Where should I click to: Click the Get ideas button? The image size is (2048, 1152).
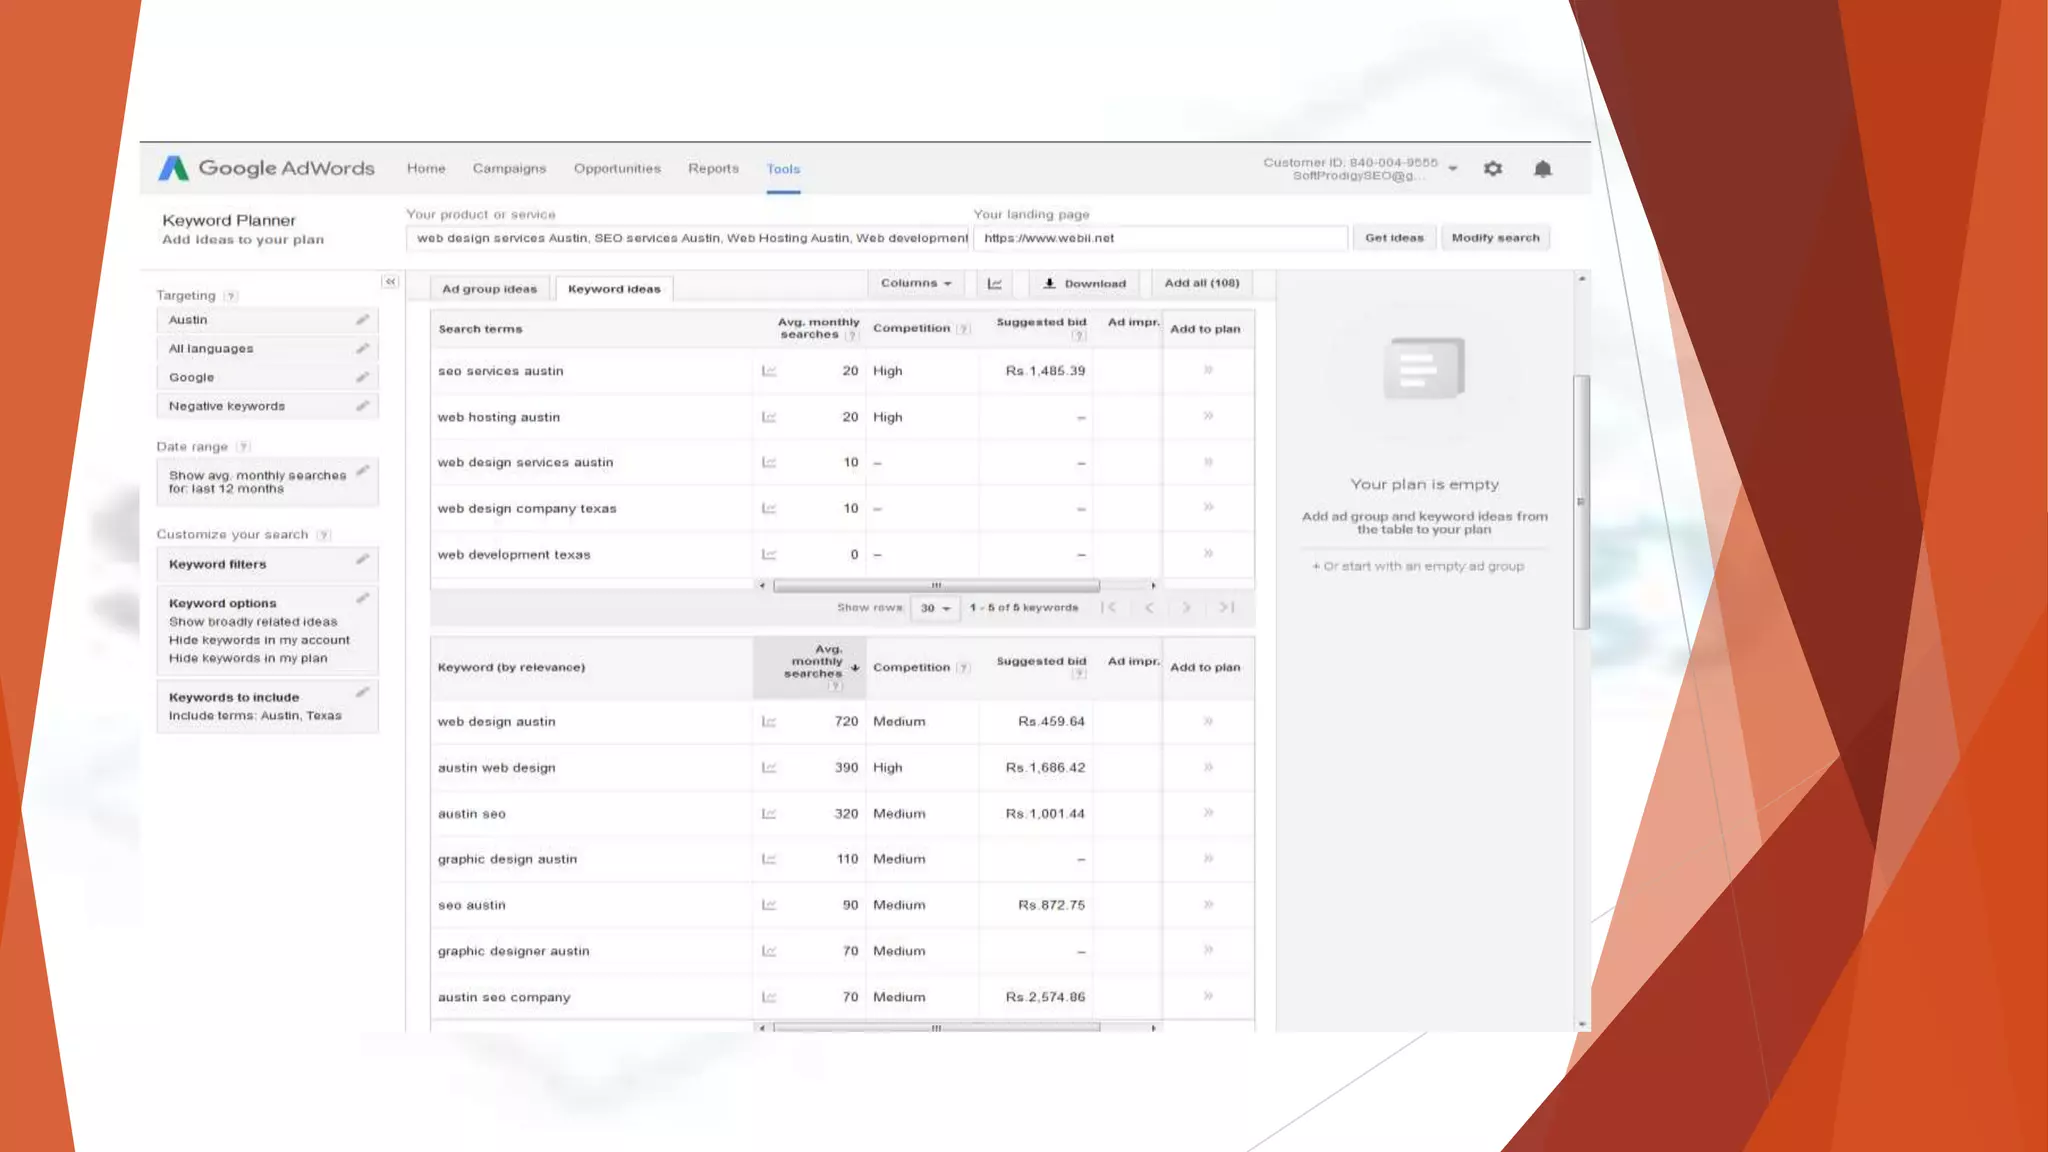point(1394,238)
